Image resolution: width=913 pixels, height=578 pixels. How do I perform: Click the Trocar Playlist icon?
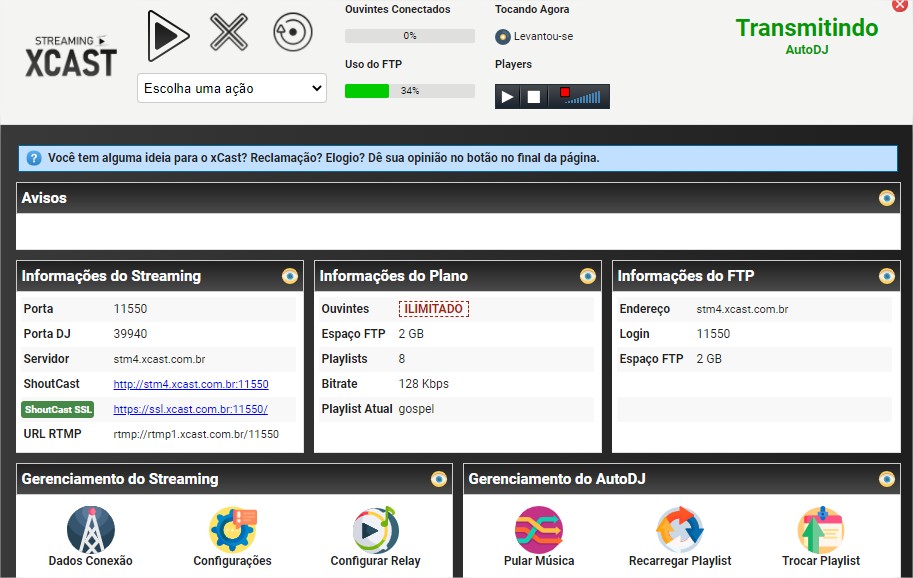pyautogui.click(x=821, y=530)
